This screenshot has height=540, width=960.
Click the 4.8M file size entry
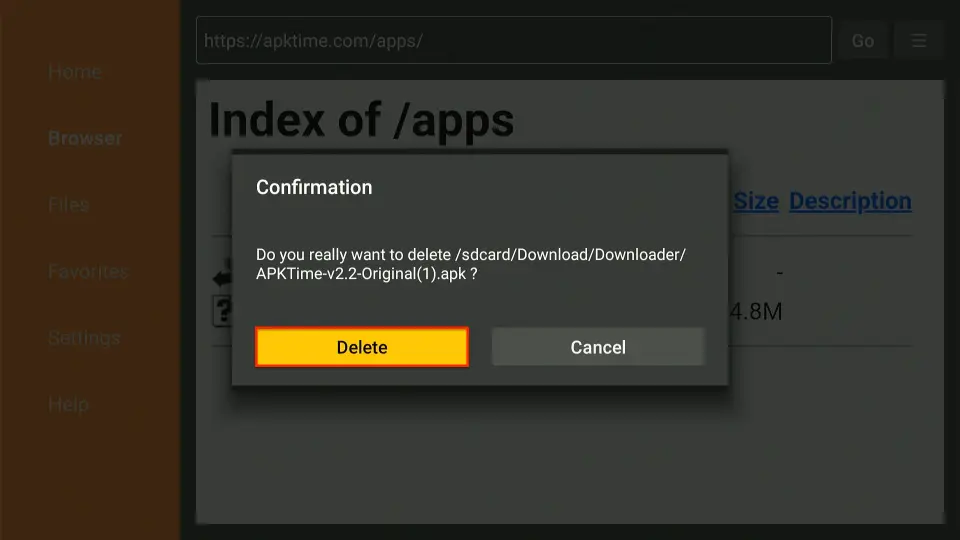755,312
